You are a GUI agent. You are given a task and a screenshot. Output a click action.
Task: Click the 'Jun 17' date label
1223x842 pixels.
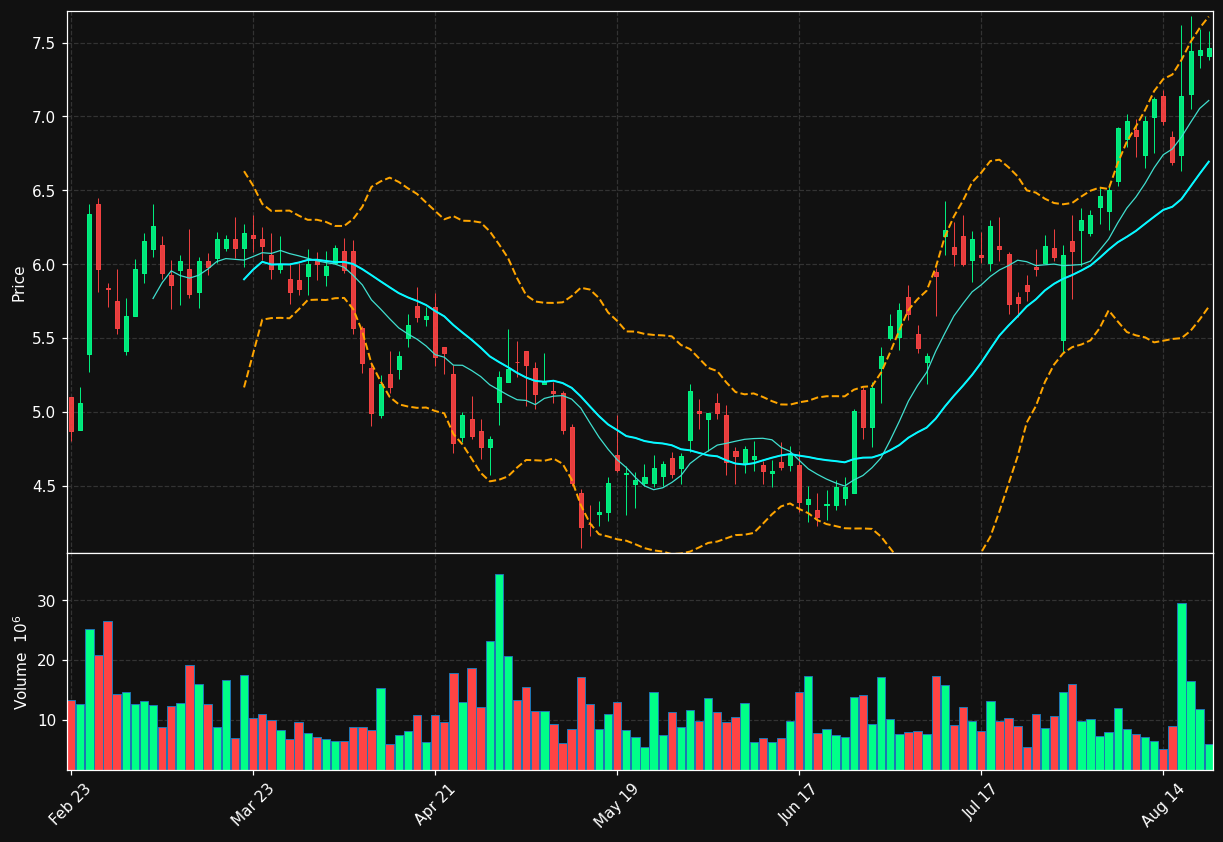point(797,805)
